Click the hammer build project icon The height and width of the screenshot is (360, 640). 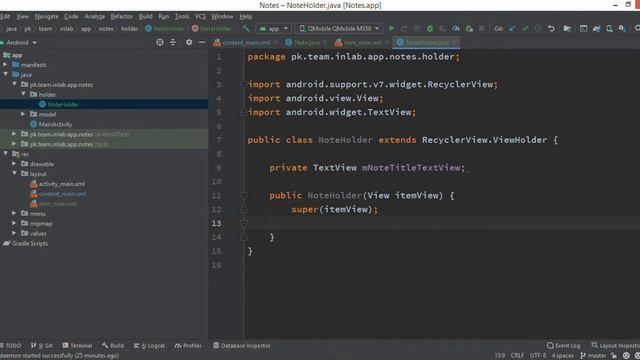click(246, 29)
